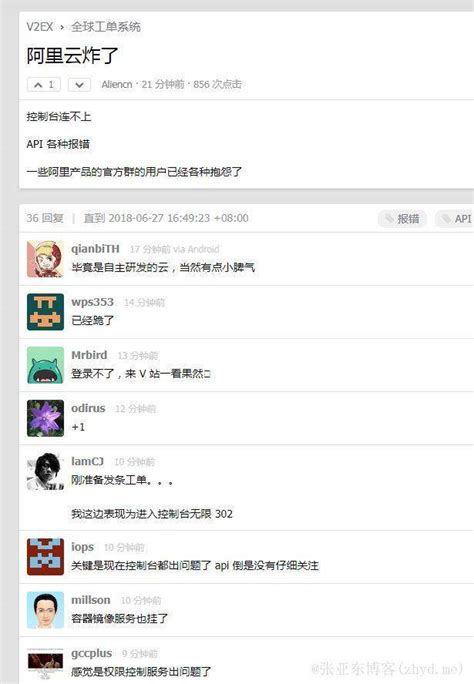View odirus's purple flower avatar
474x684 pixels.
point(45,418)
